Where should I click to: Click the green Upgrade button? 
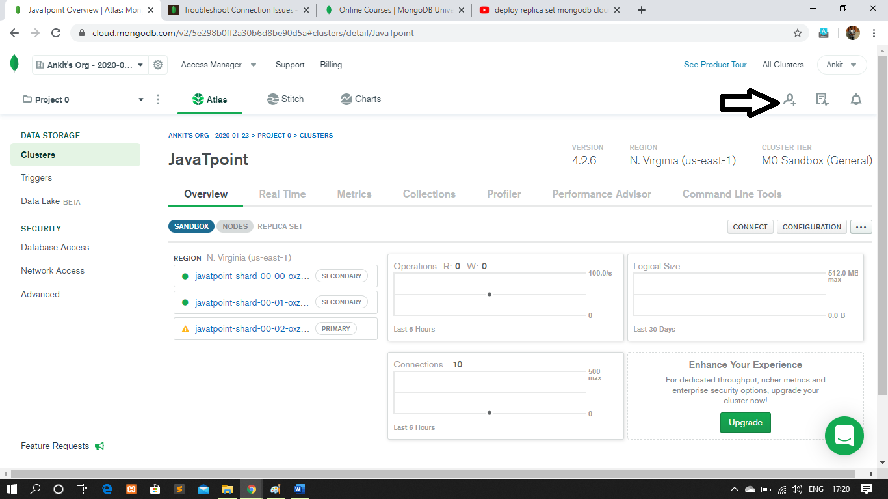click(745, 423)
